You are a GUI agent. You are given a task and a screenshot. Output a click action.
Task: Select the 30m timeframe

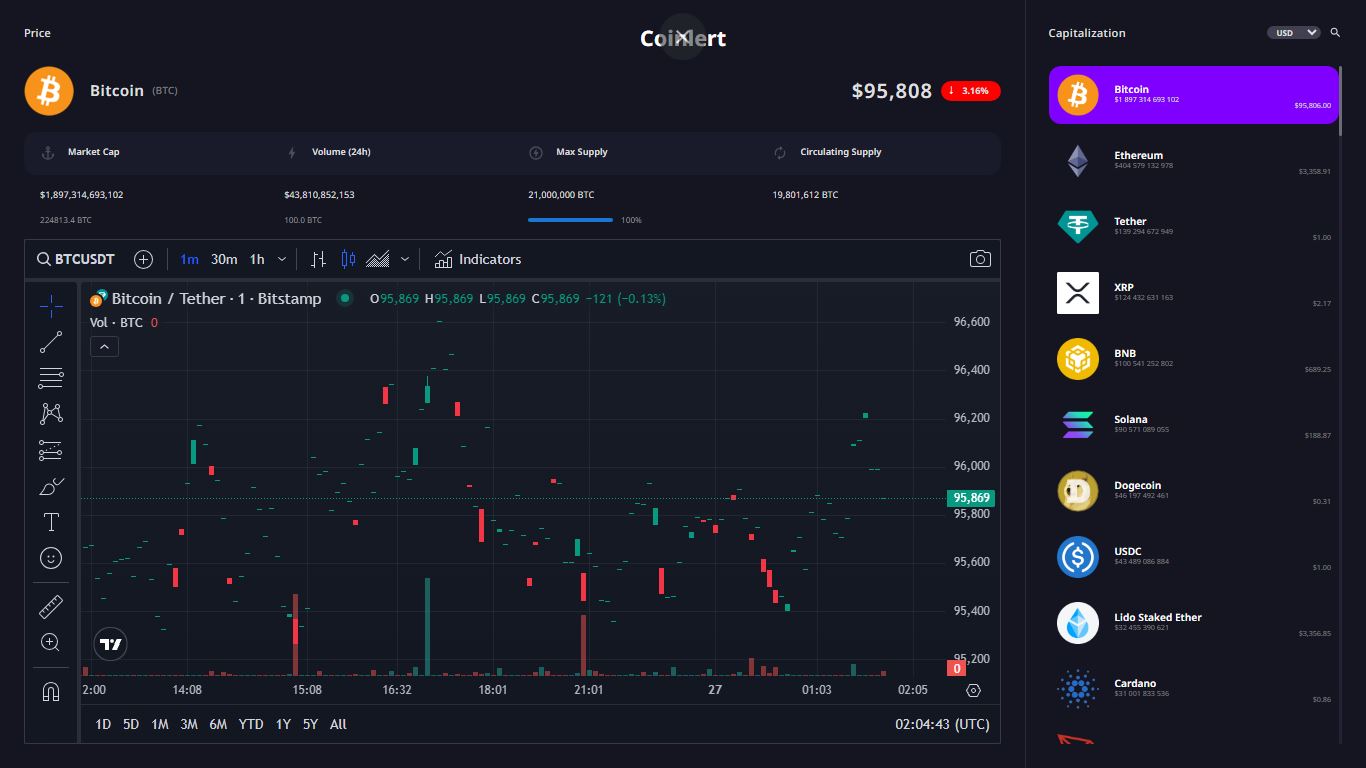(x=224, y=259)
